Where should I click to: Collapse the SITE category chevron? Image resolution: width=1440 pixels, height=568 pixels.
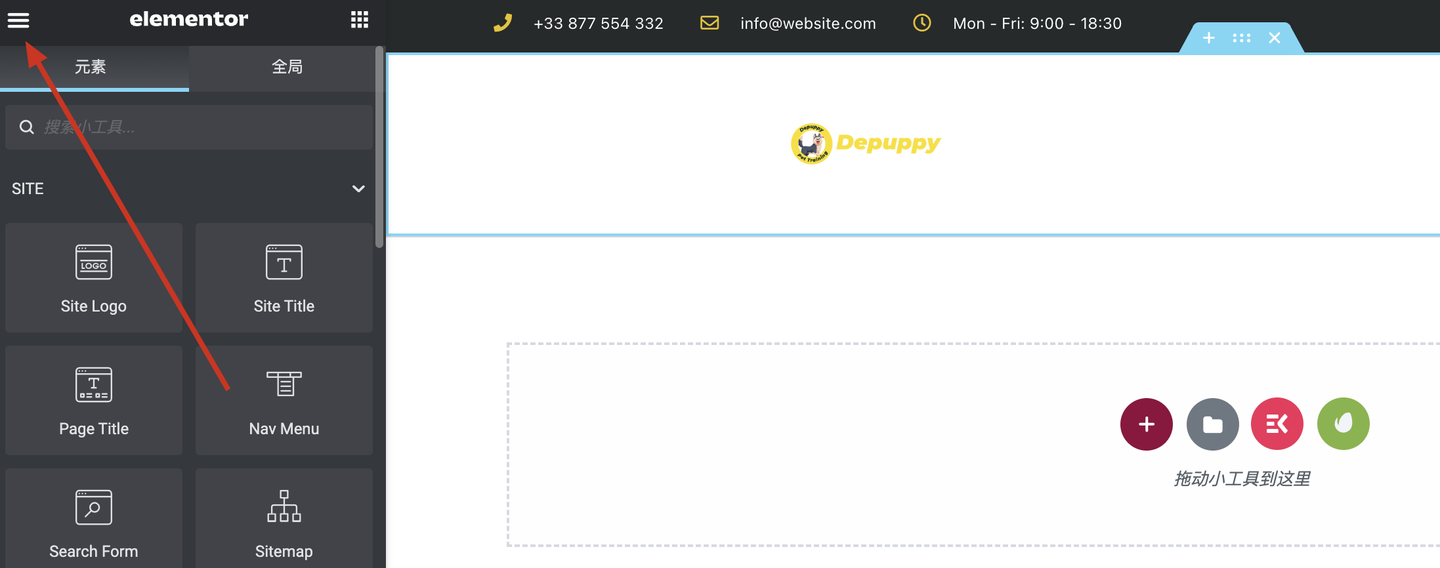(x=358, y=189)
